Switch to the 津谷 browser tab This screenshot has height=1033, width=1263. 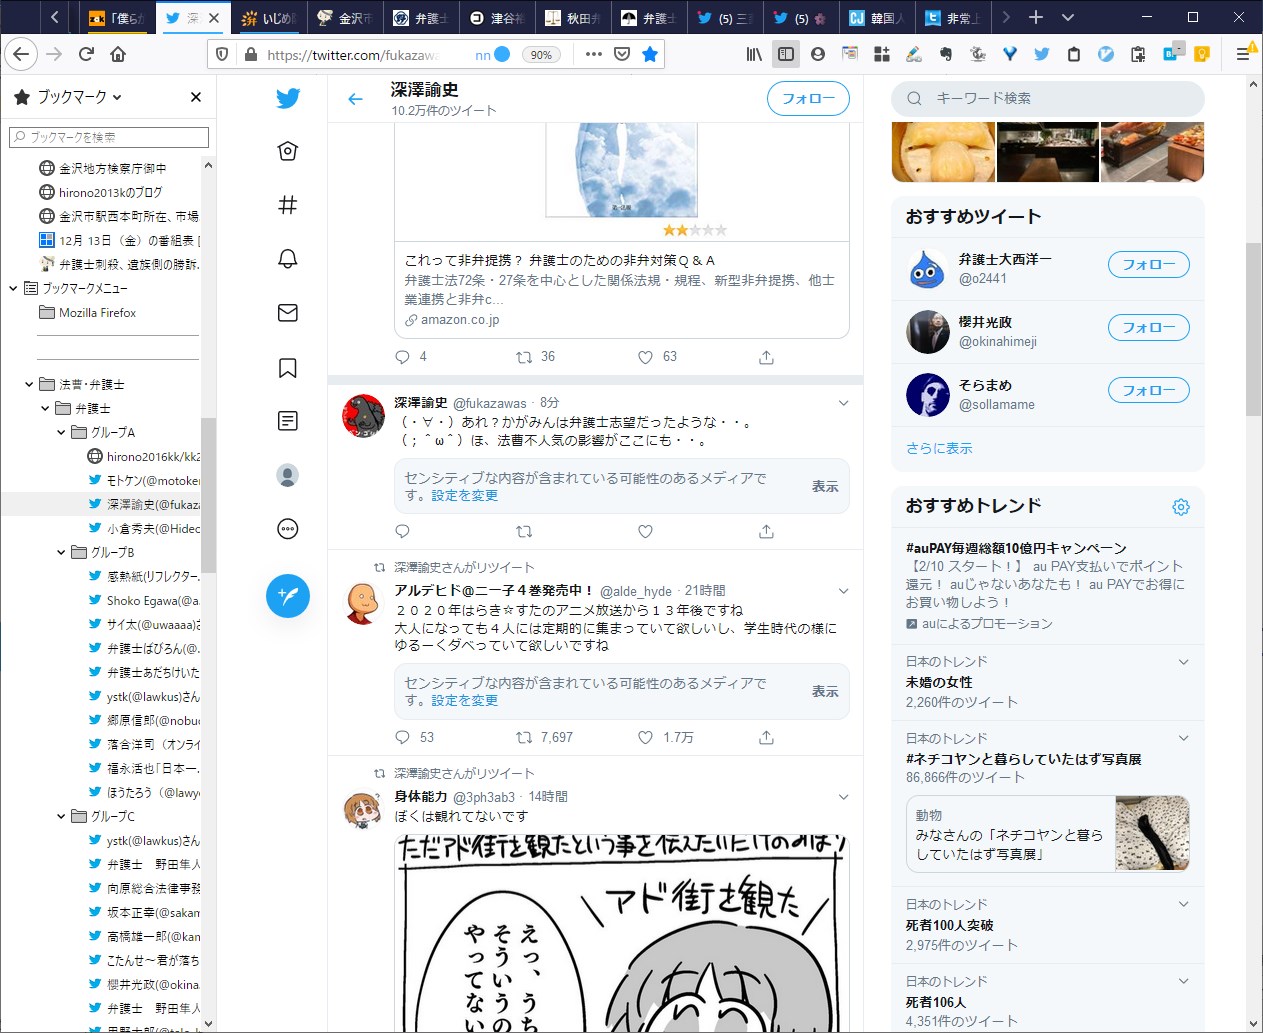coord(498,18)
